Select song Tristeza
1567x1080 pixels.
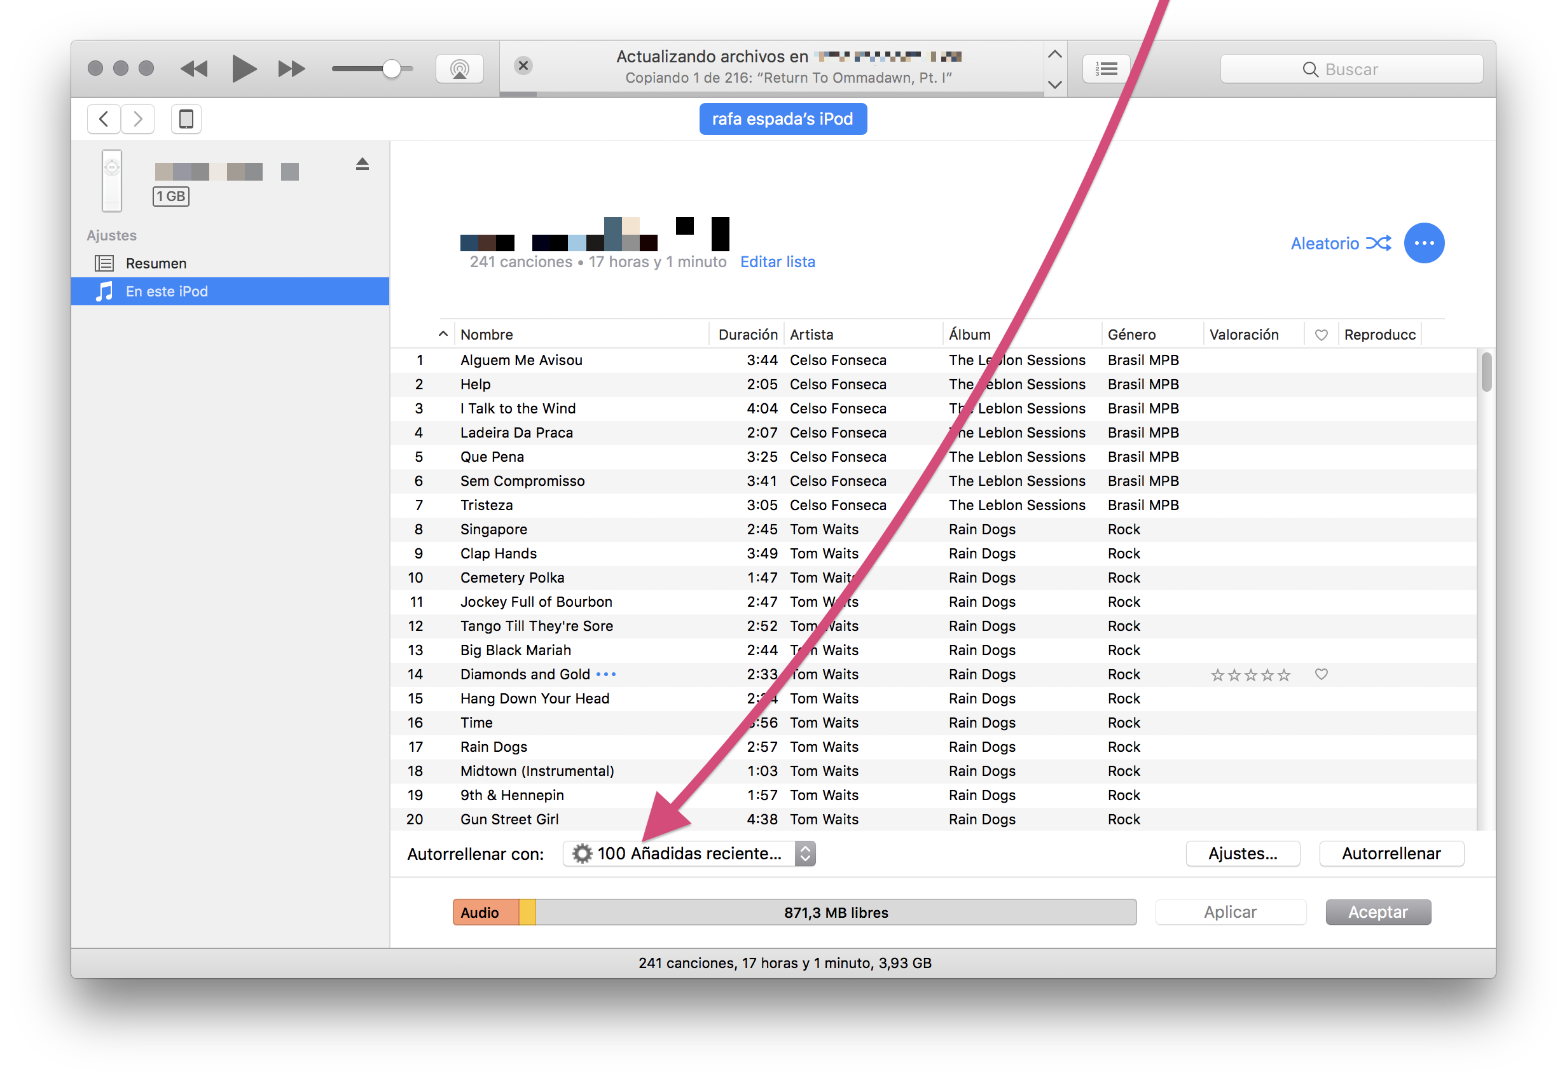pyautogui.click(x=933, y=506)
